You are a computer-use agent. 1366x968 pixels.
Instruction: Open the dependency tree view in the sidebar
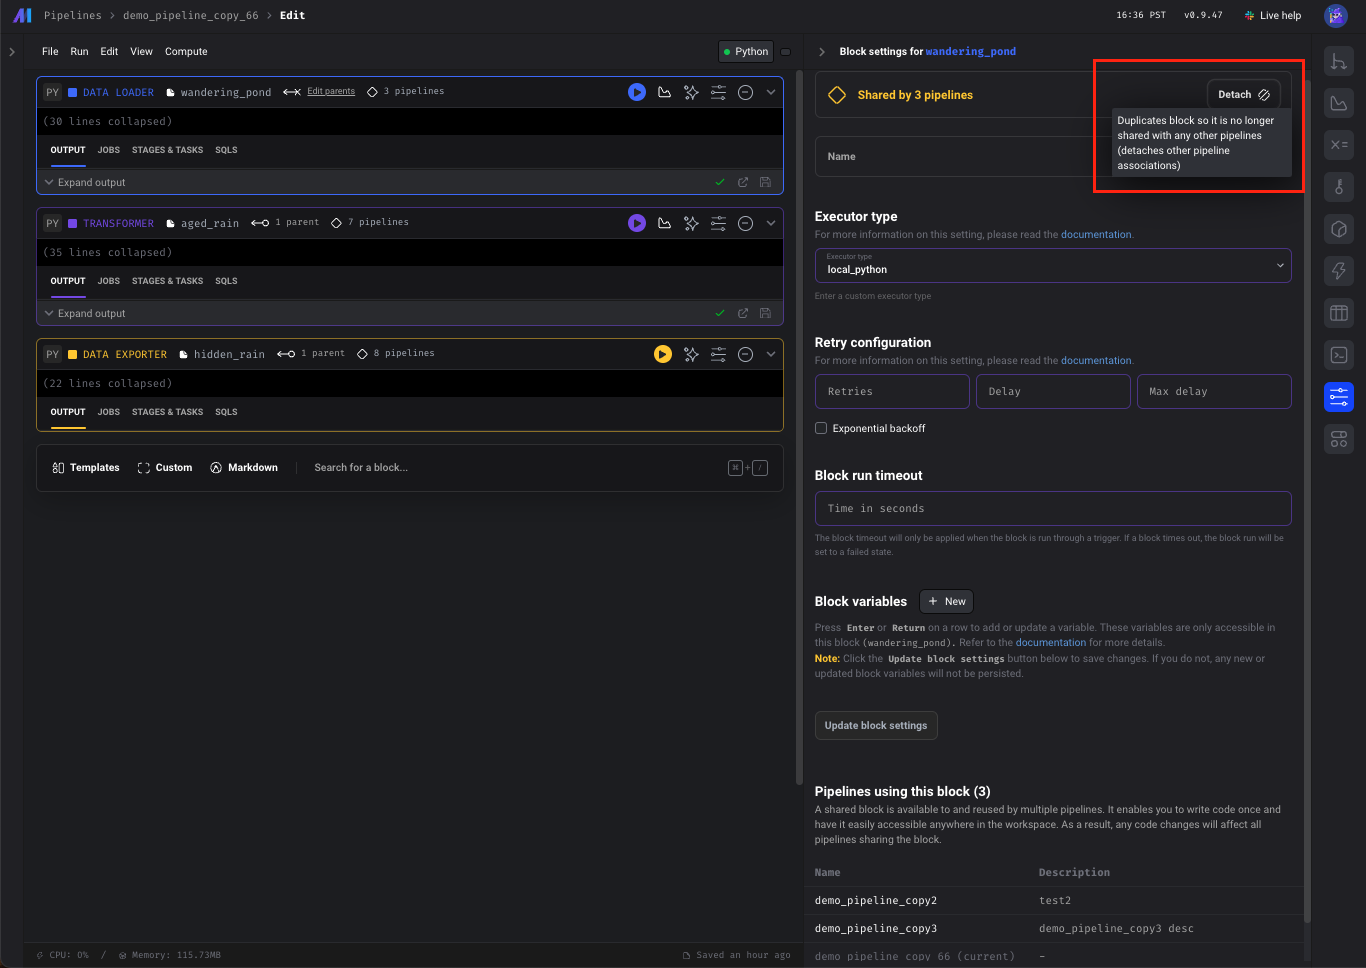click(x=1339, y=61)
